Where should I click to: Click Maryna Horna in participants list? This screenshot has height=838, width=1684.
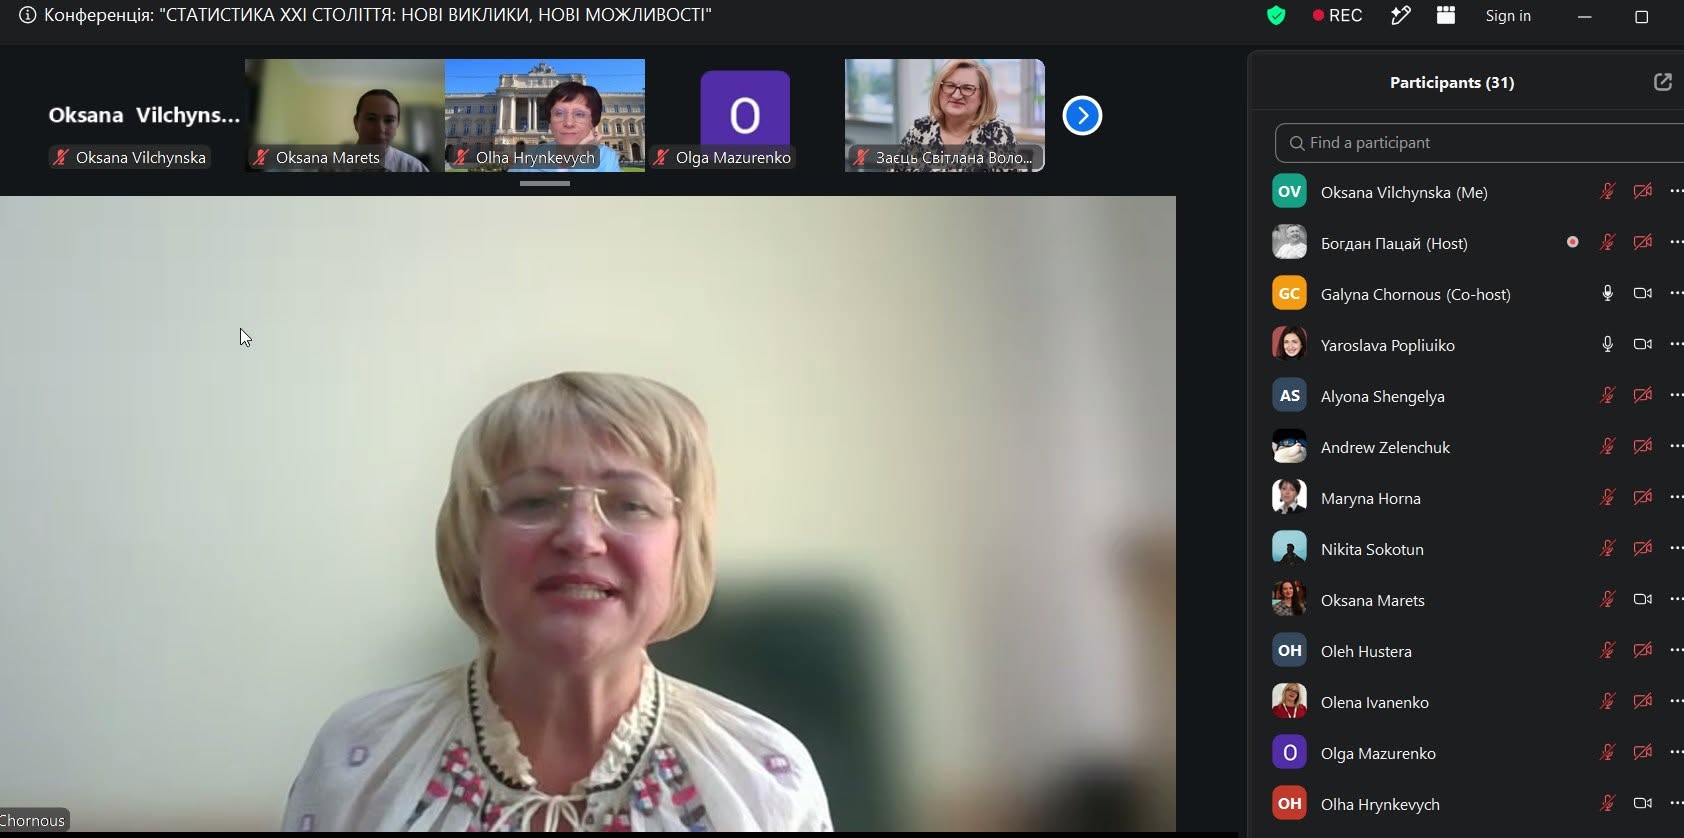click(1370, 498)
